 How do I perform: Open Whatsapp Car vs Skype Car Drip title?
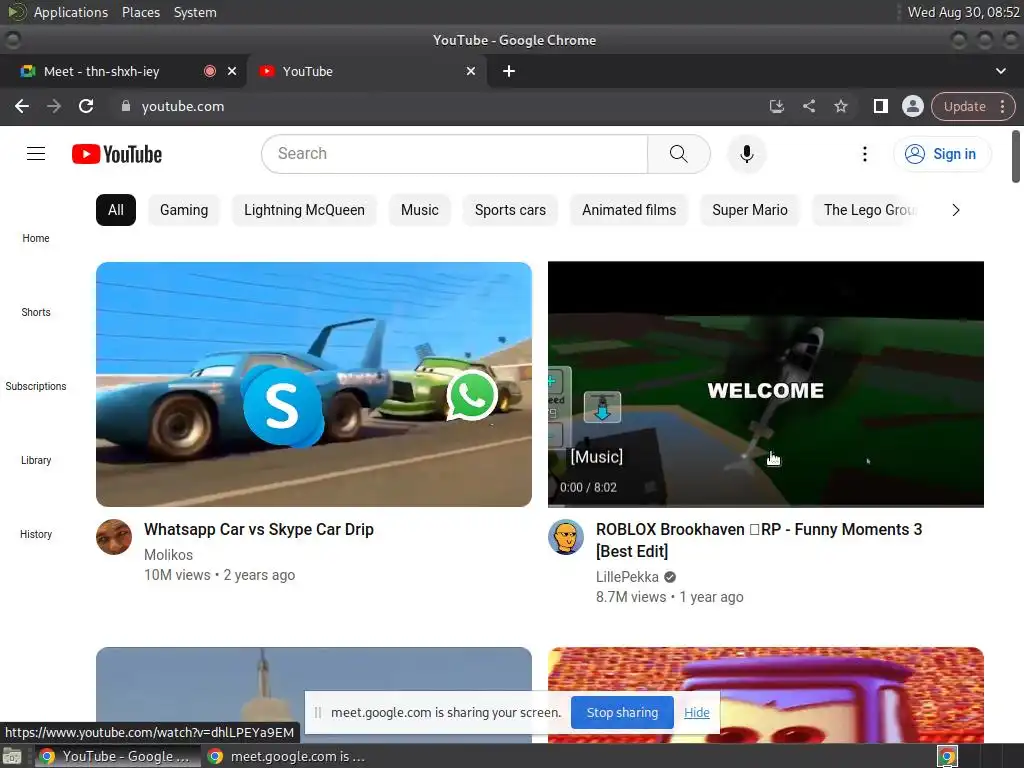(x=259, y=530)
